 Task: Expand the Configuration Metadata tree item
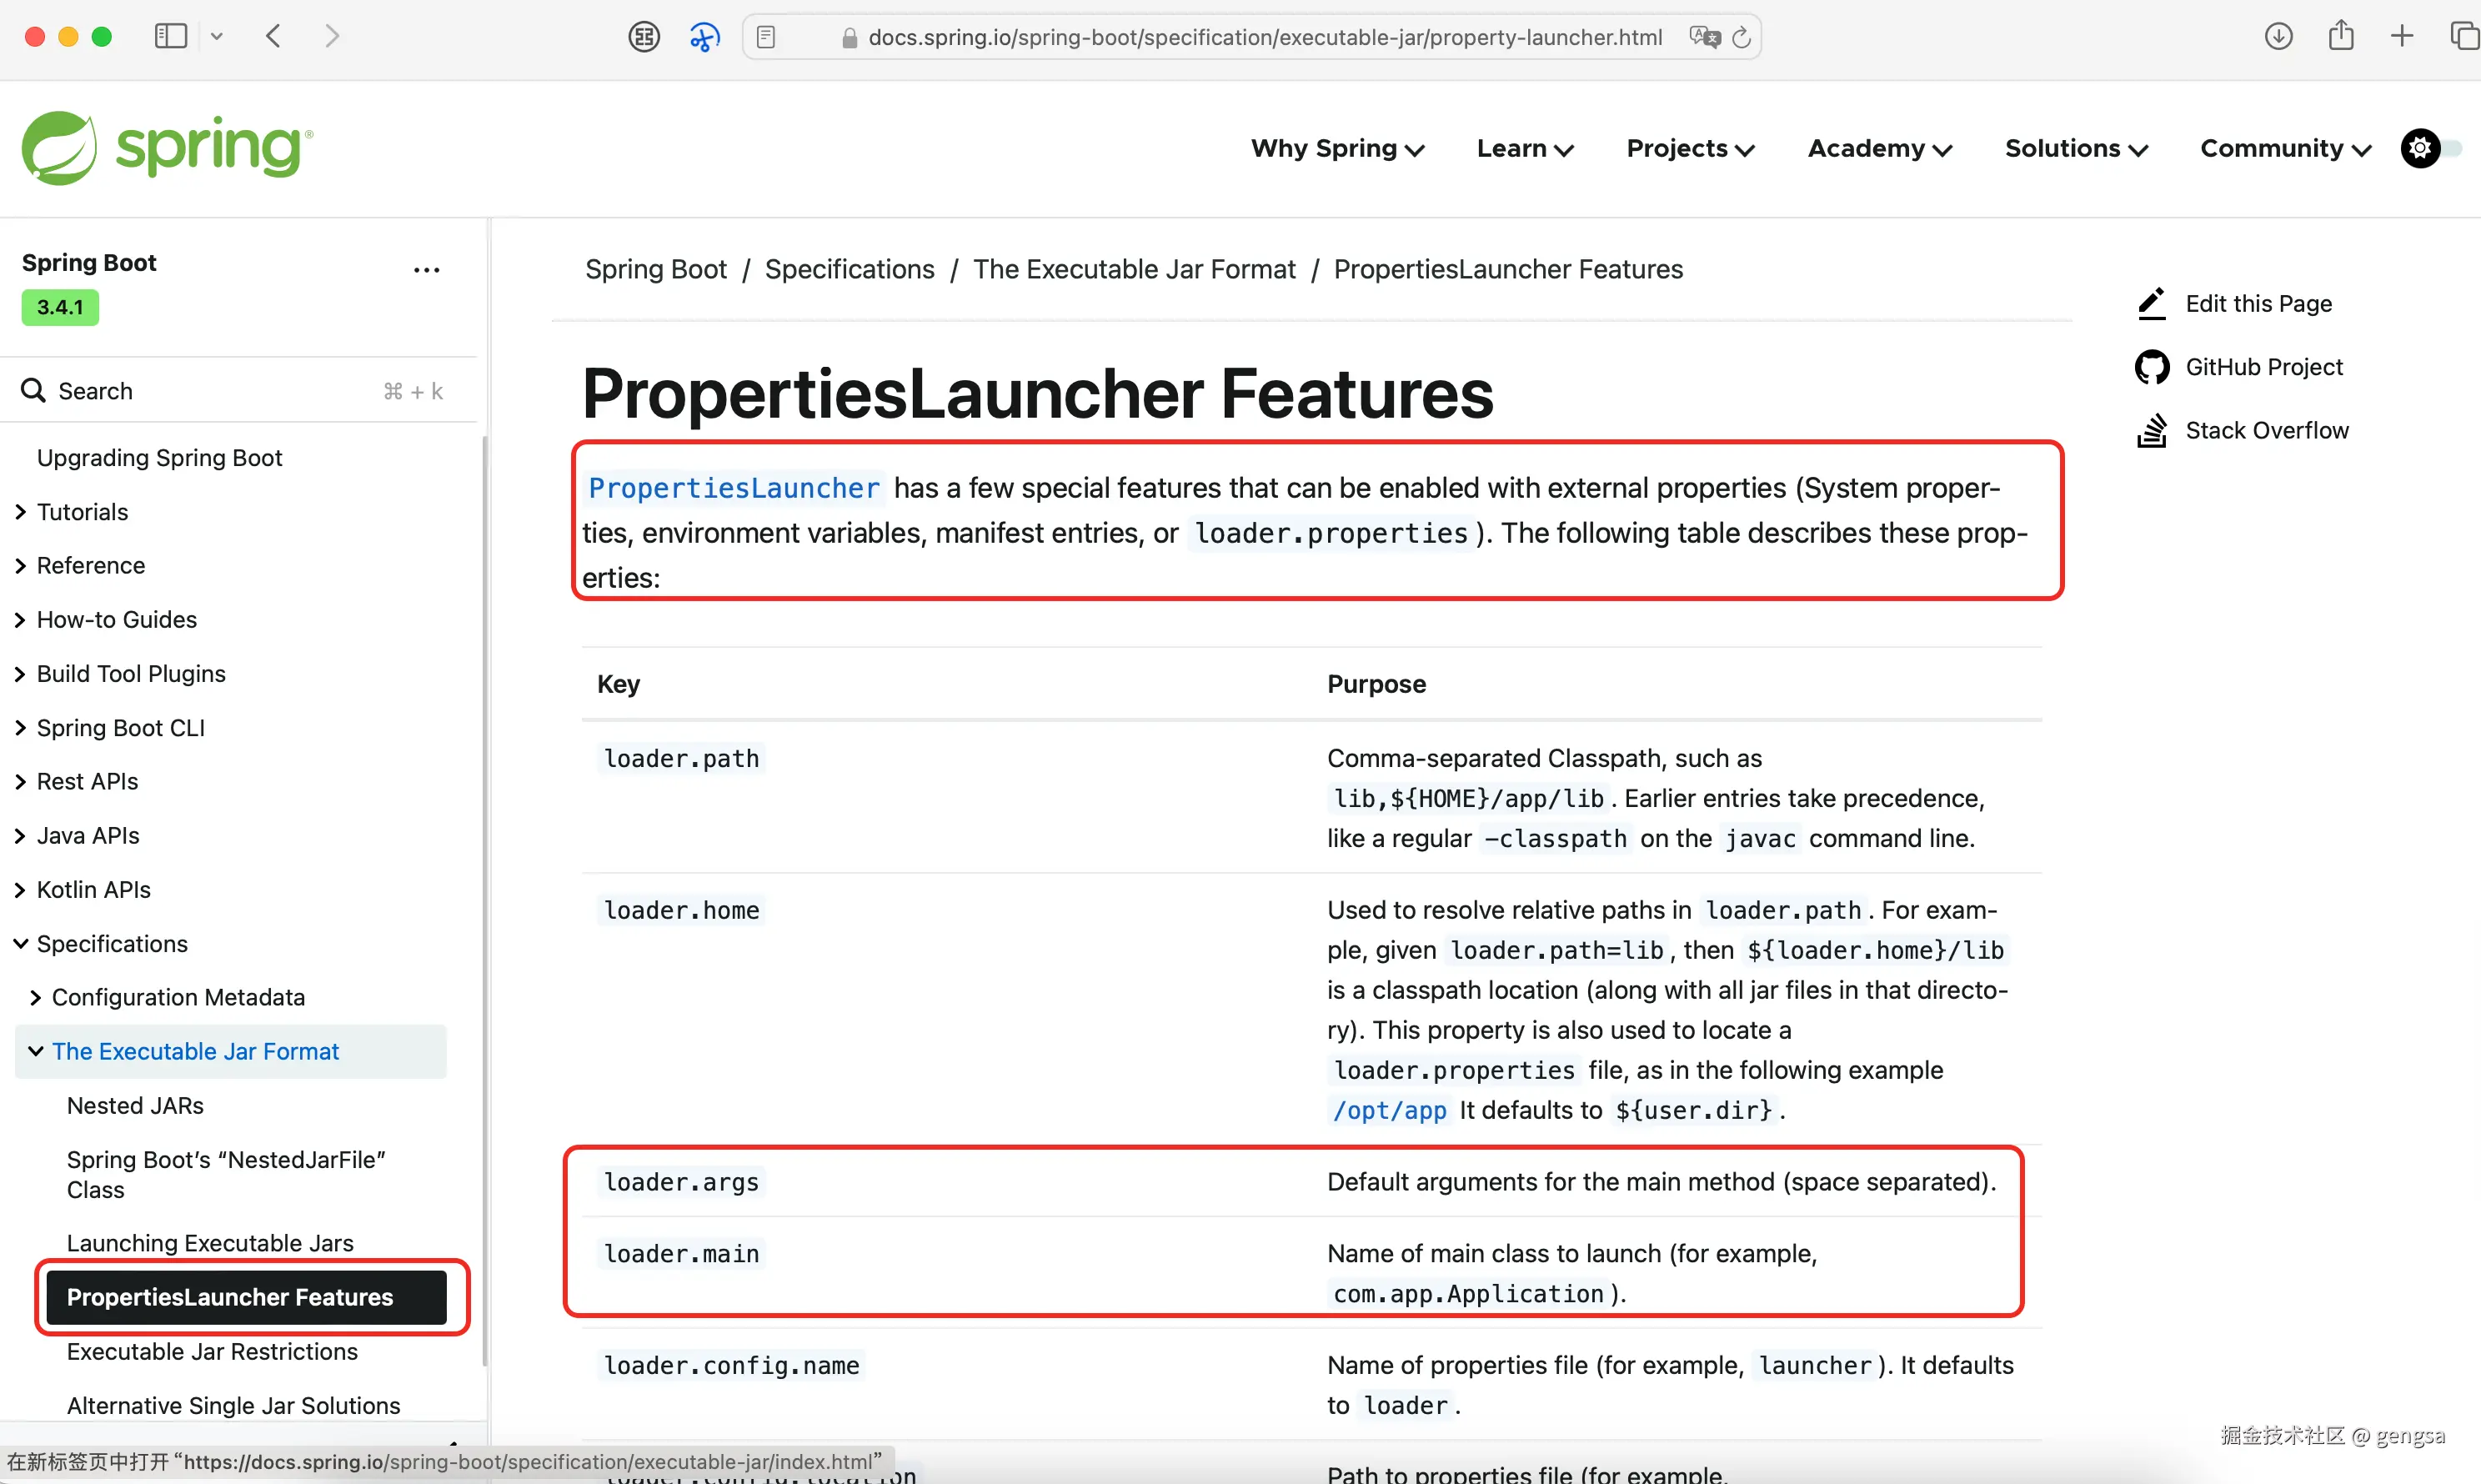[x=36, y=997]
